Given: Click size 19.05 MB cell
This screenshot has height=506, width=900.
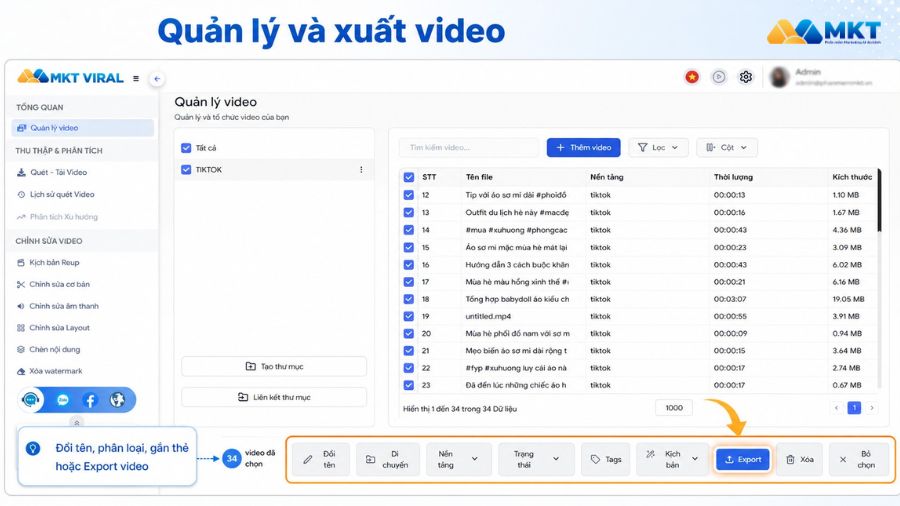Looking at the screenshot, I should [848, 299].
